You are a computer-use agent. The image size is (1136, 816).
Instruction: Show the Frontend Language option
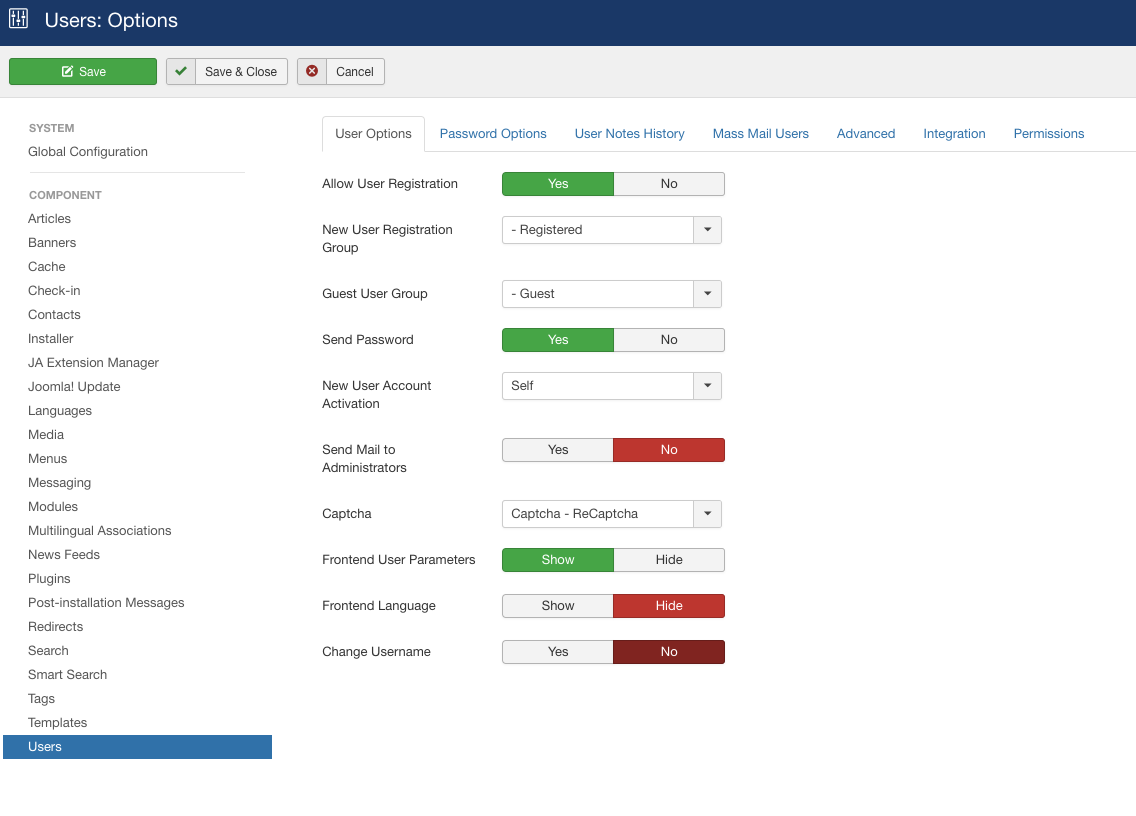[x=557, y=606]
